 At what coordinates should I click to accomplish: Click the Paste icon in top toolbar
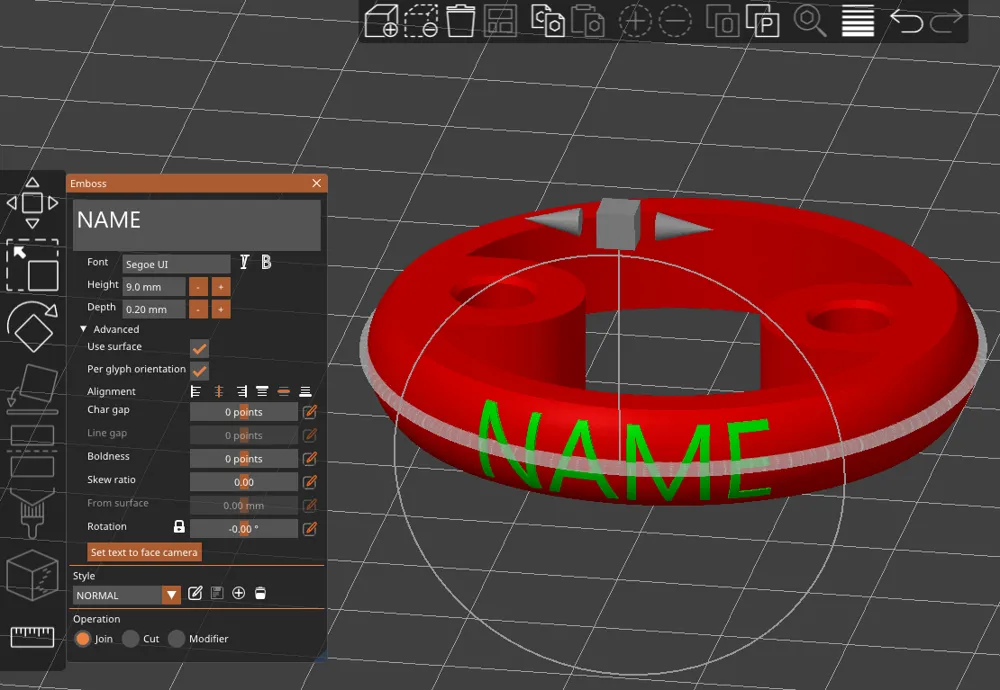tap(587, 20)
